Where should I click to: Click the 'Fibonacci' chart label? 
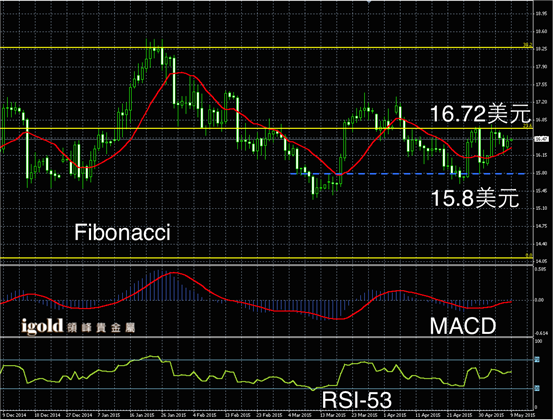(122, 232)
